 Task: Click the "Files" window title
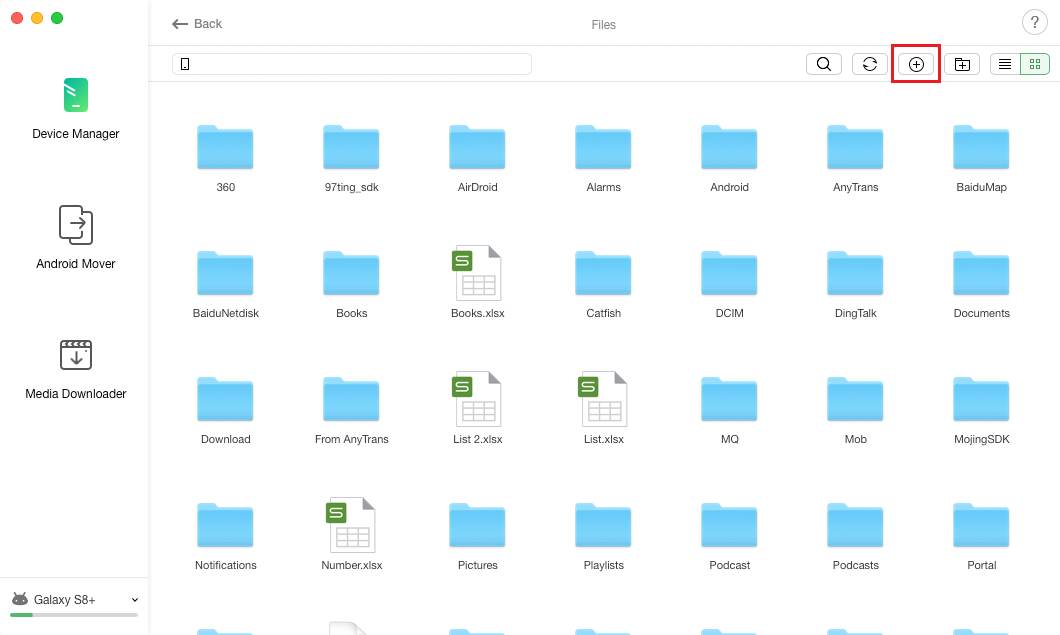pos(604,24)
